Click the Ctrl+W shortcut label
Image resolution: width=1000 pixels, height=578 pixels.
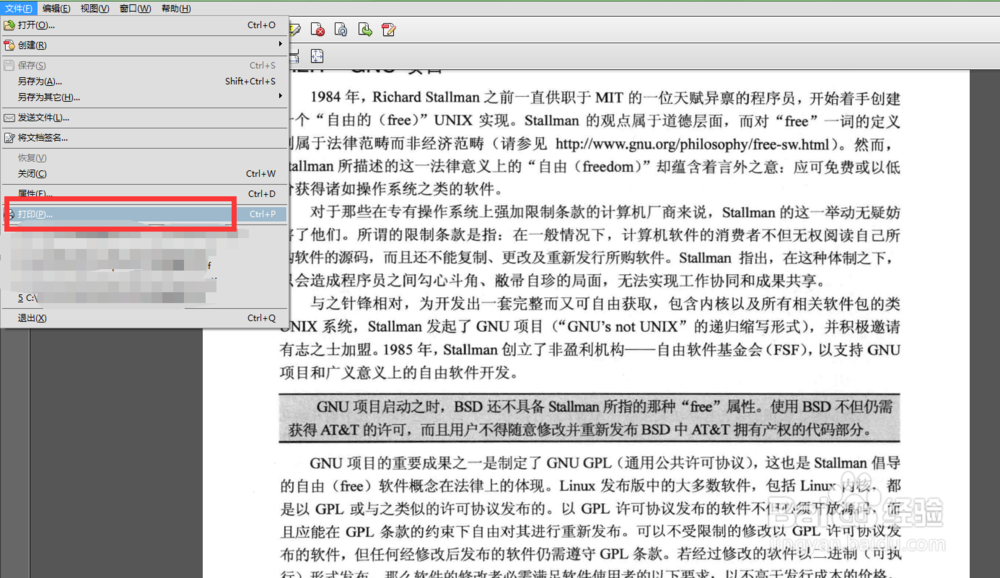(x=261, y=174)
